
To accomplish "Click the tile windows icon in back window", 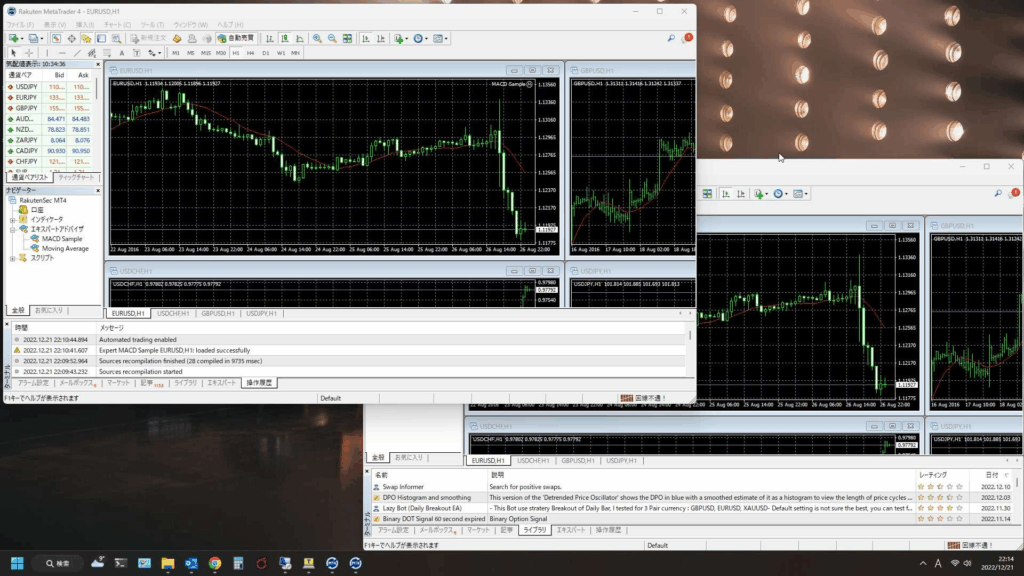I will click(x=707, y=194).
